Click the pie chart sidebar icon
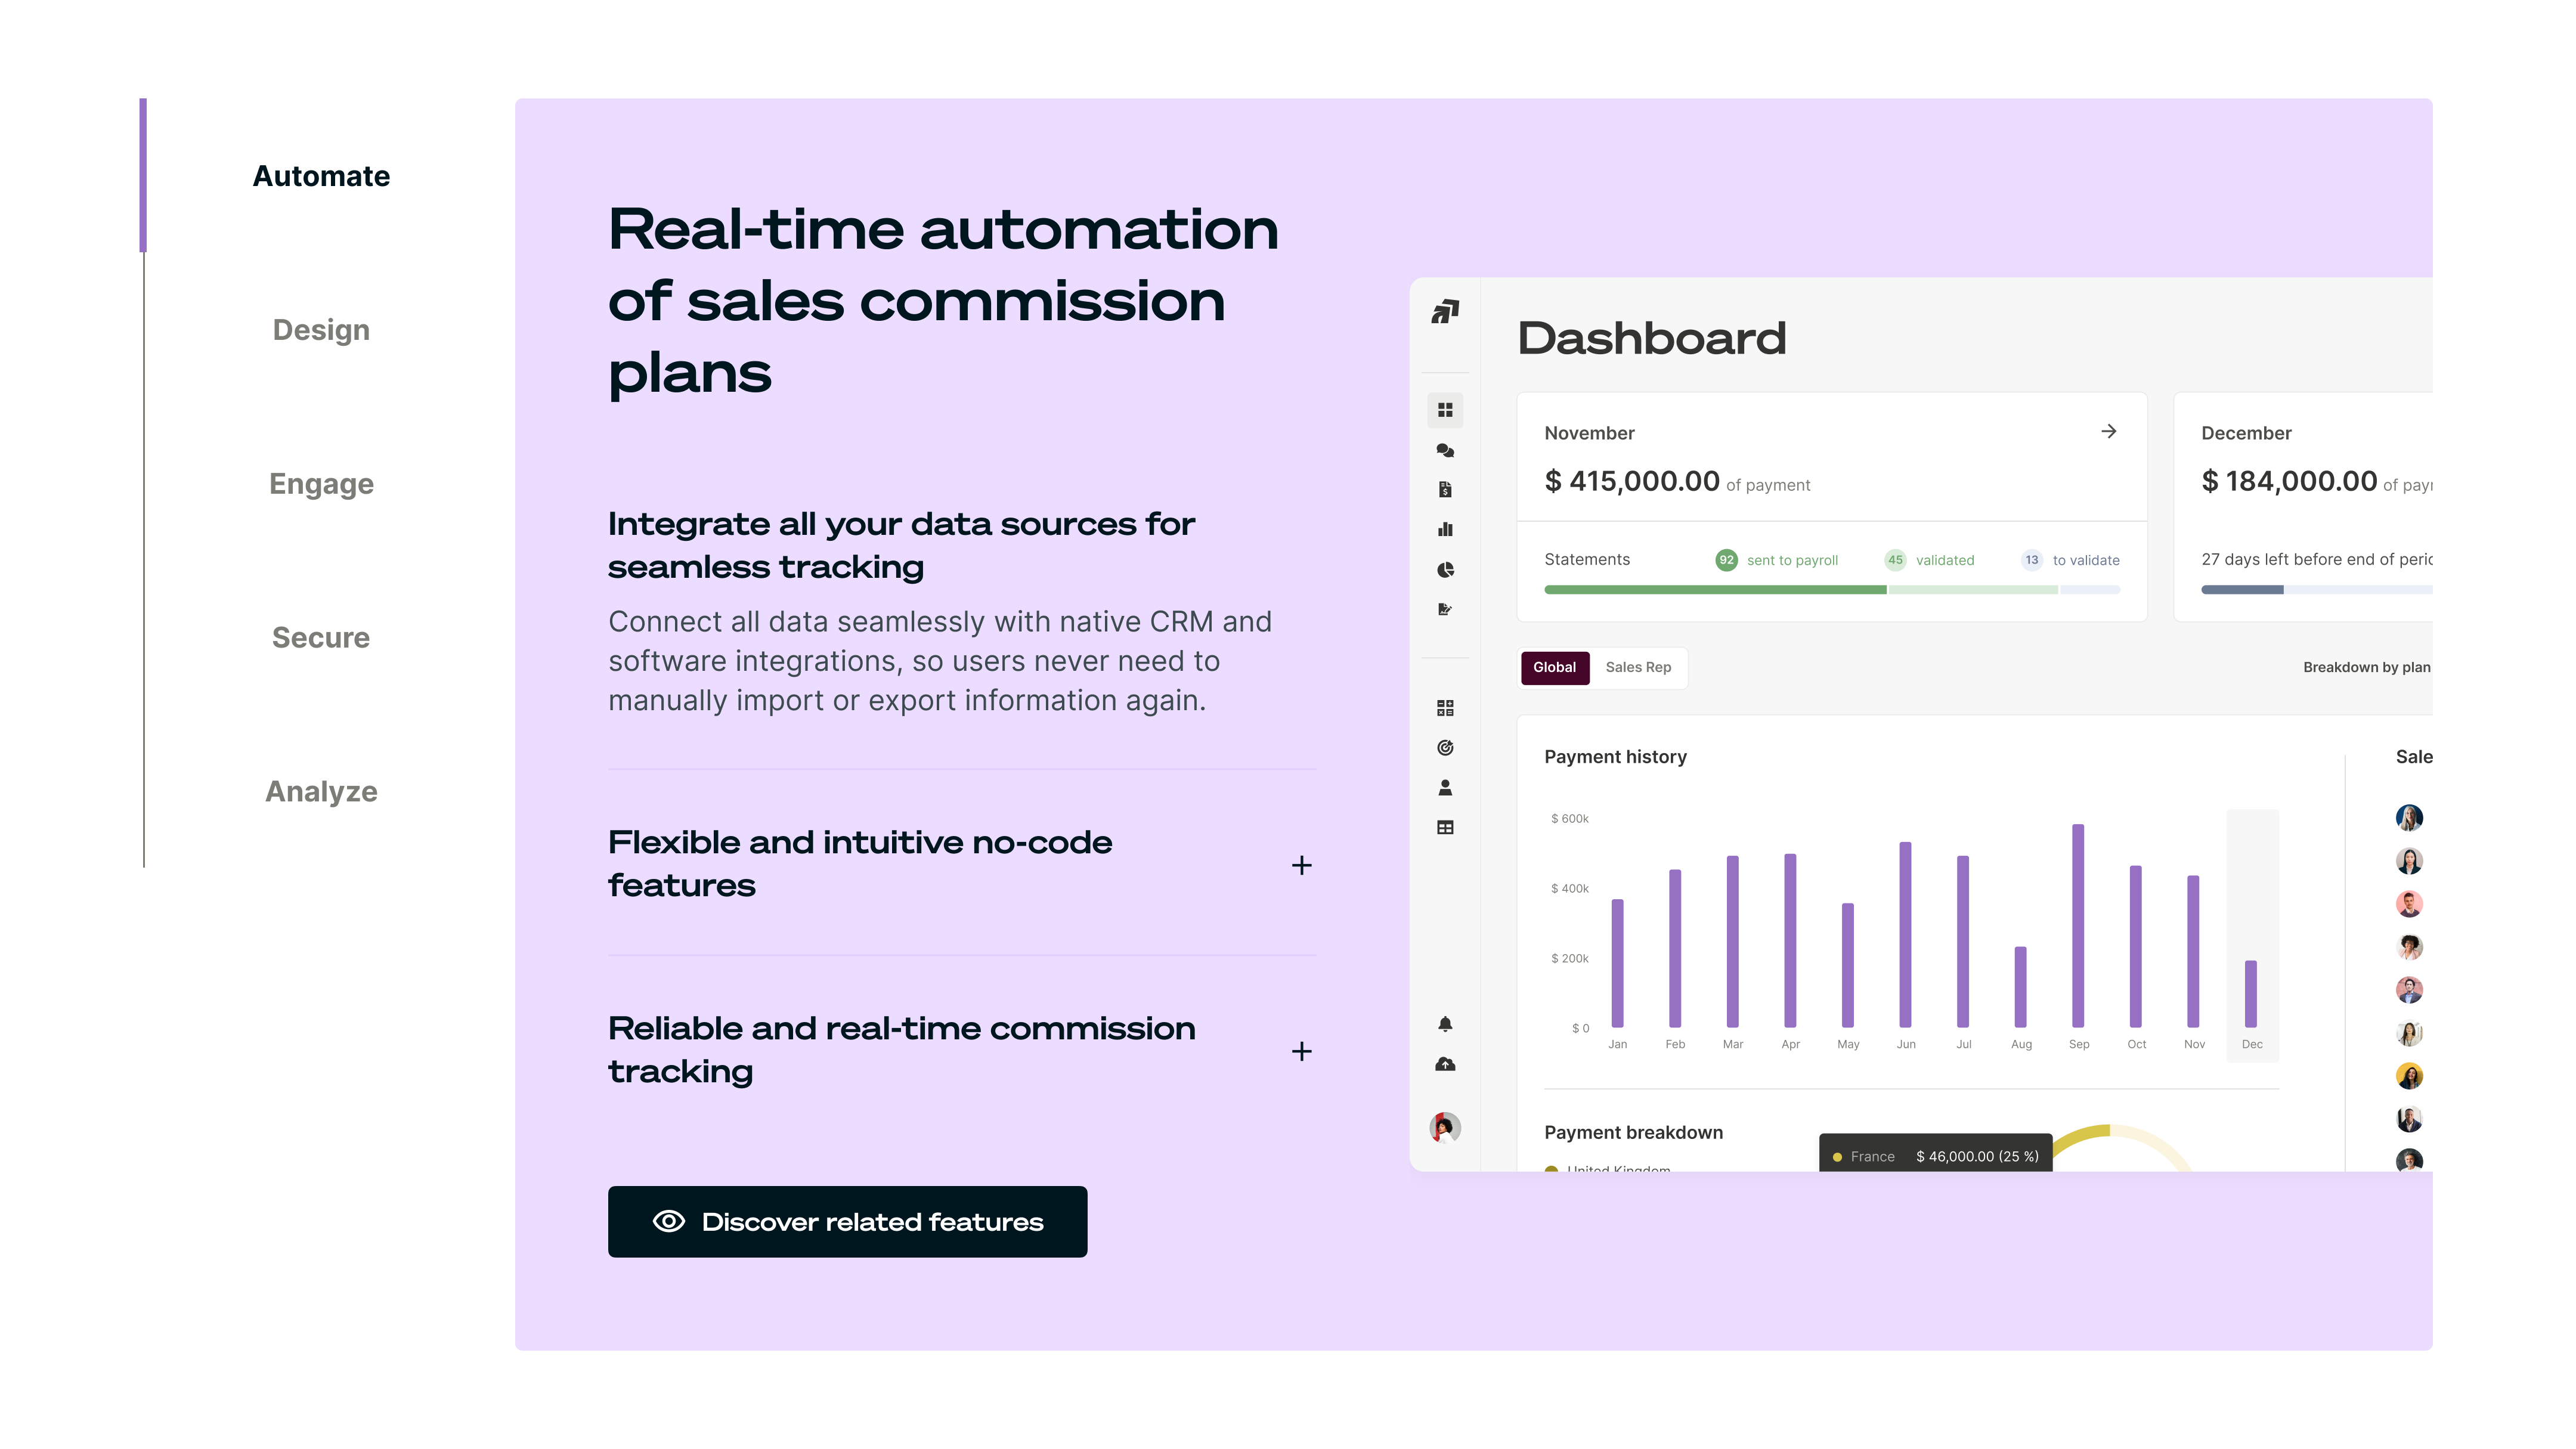Image resolution: width=2576 pixels, height=1449 pixels. pyautogui.click(x=1445, y=569)
